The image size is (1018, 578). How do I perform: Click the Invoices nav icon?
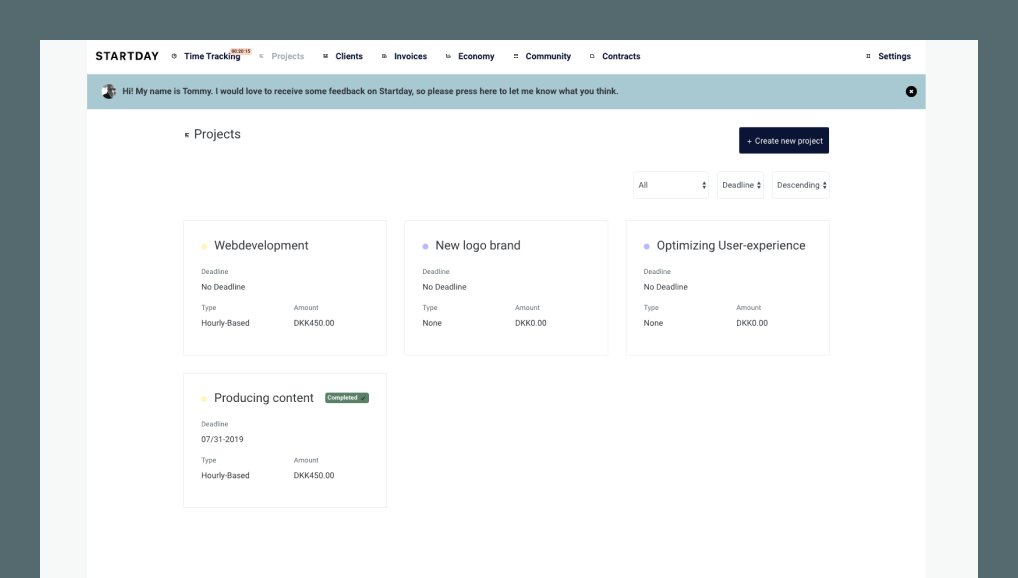pyautogui.click(x=384, y=57)
